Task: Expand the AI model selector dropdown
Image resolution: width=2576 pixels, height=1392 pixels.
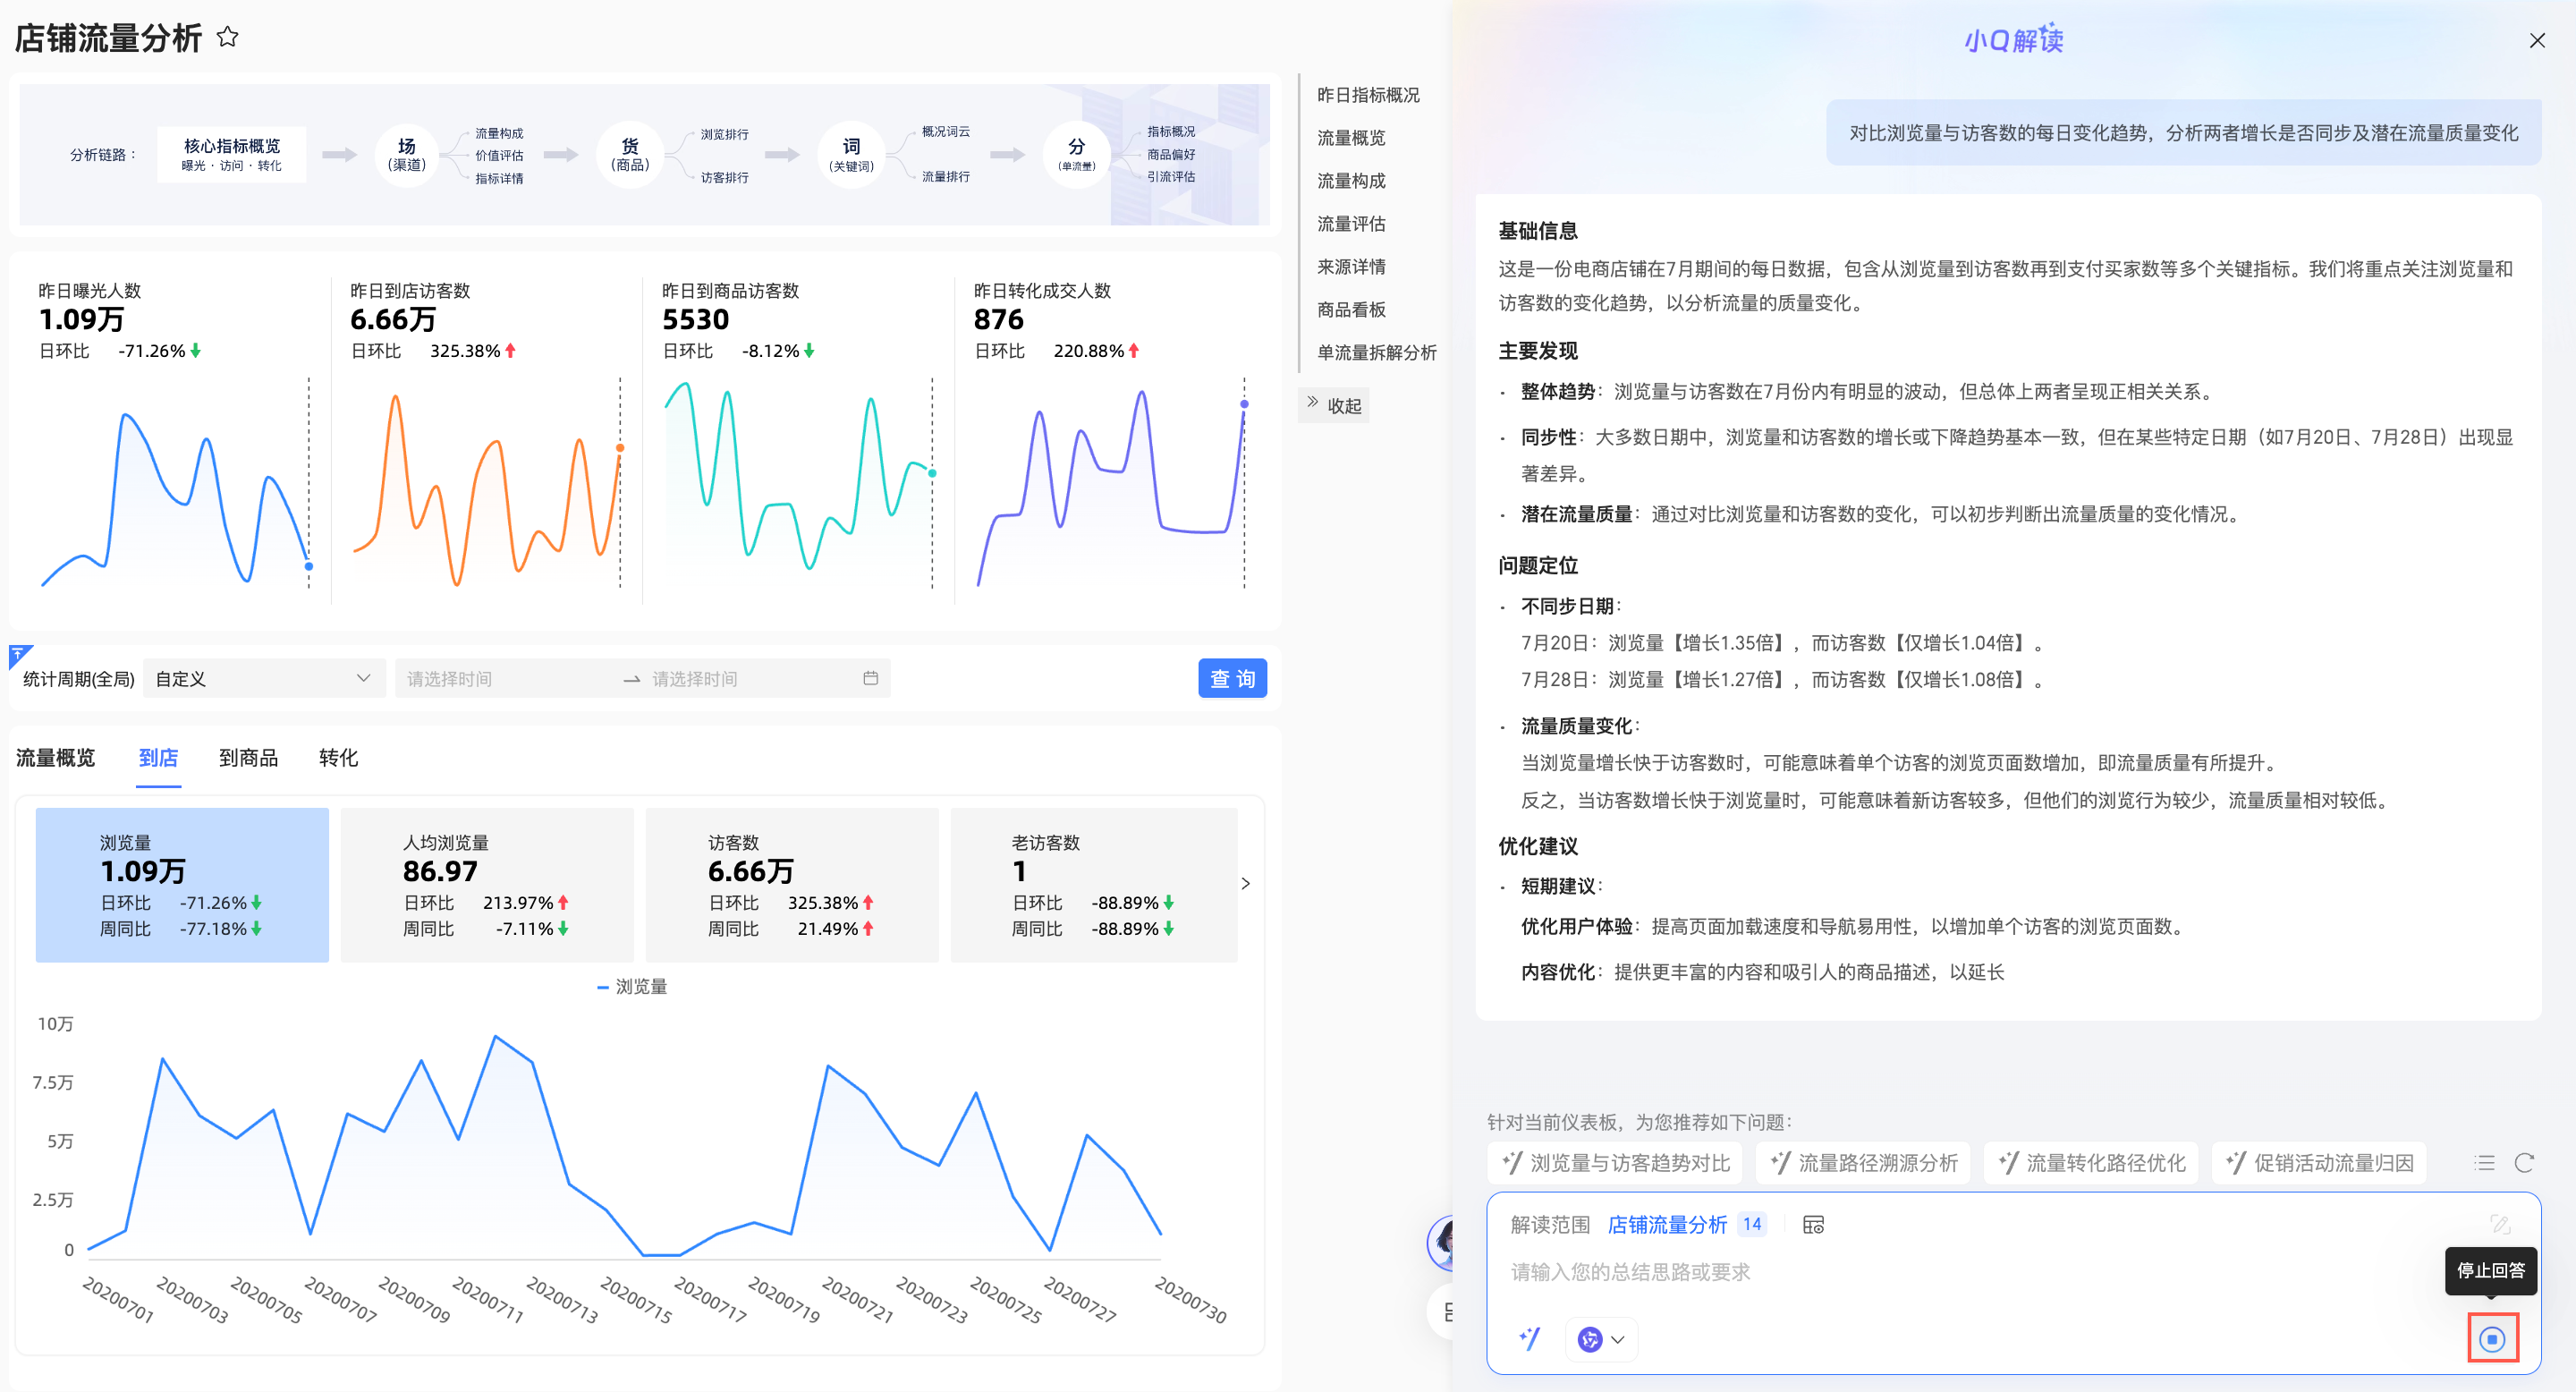Action: [x=1601, y=1338]
